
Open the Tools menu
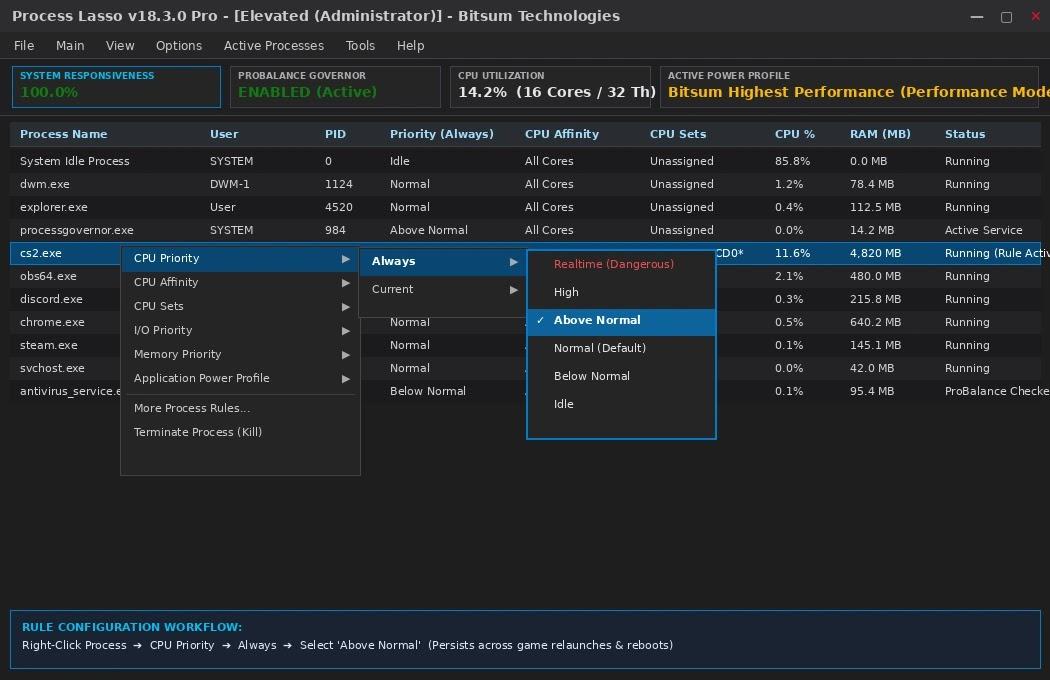(360, 46)
